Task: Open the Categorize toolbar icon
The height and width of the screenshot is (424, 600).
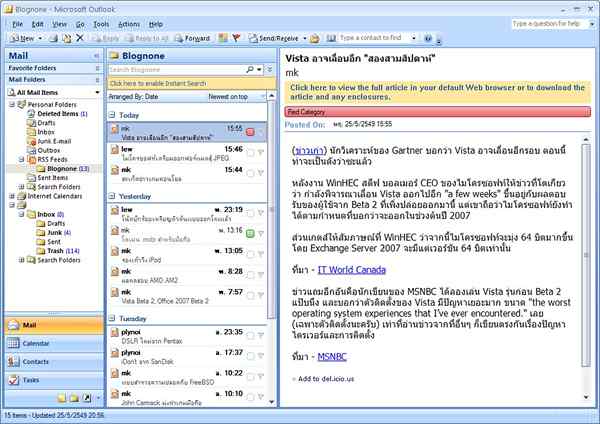Action: [223, 38]
